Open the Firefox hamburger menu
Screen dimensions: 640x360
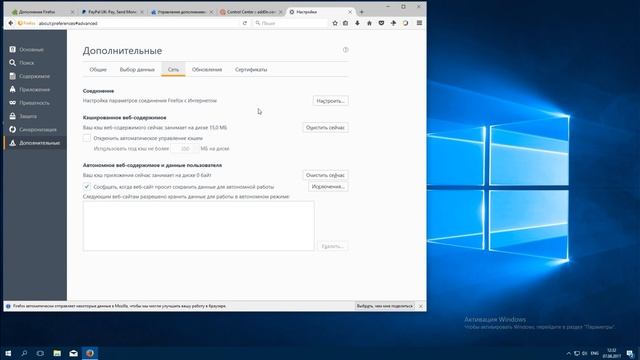click(x=419, y=23)
